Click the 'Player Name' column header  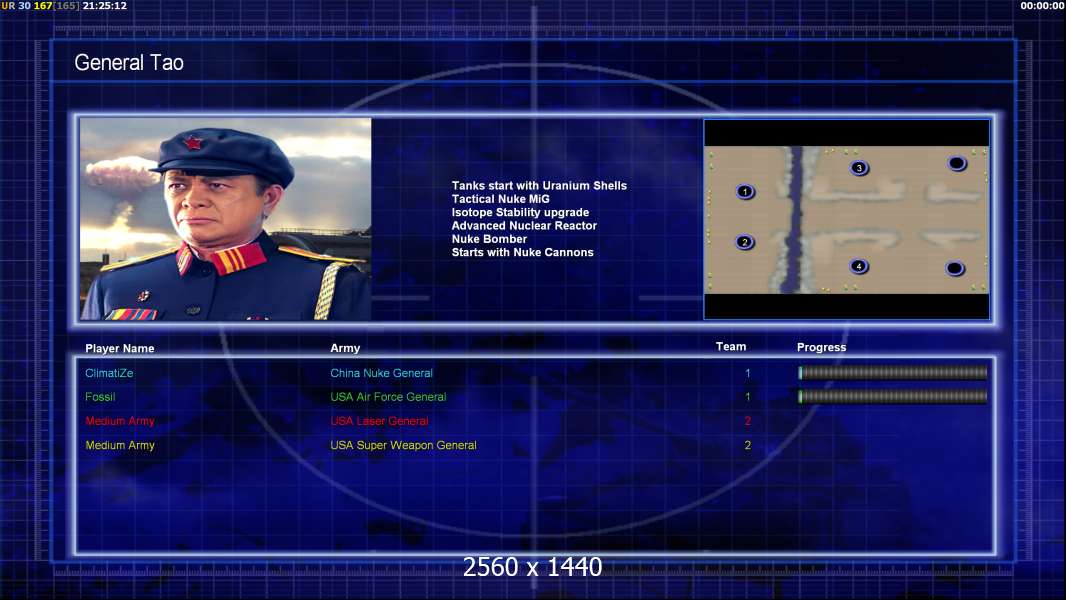click(120, 349)
